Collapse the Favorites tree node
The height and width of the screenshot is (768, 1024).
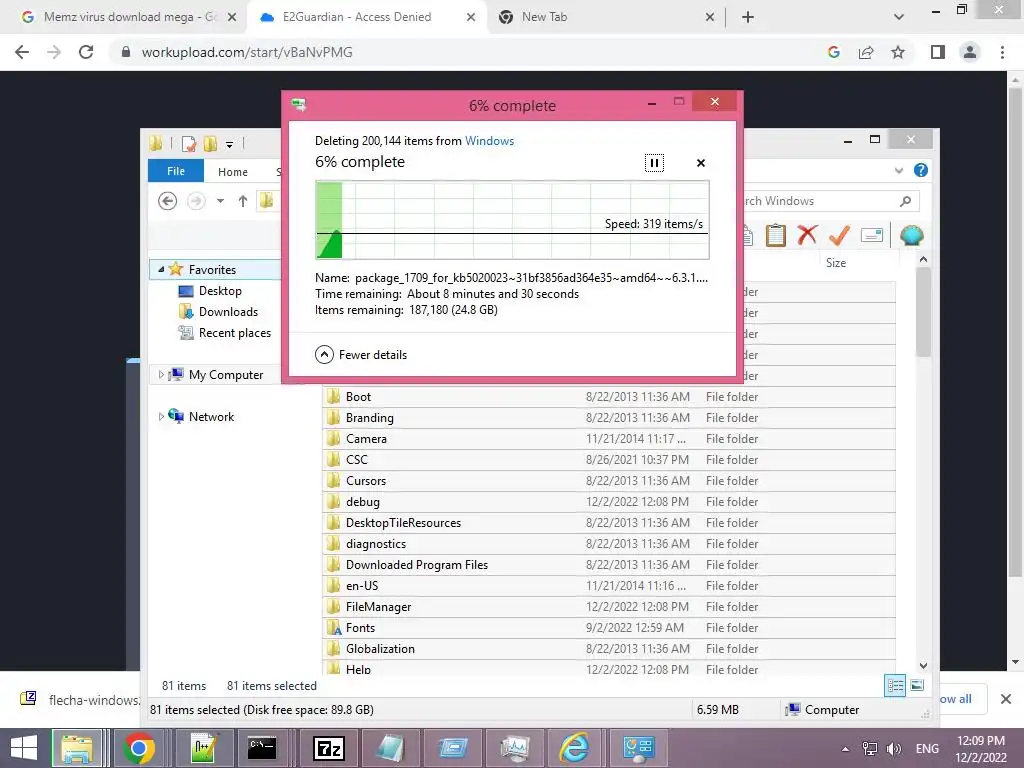161,269
